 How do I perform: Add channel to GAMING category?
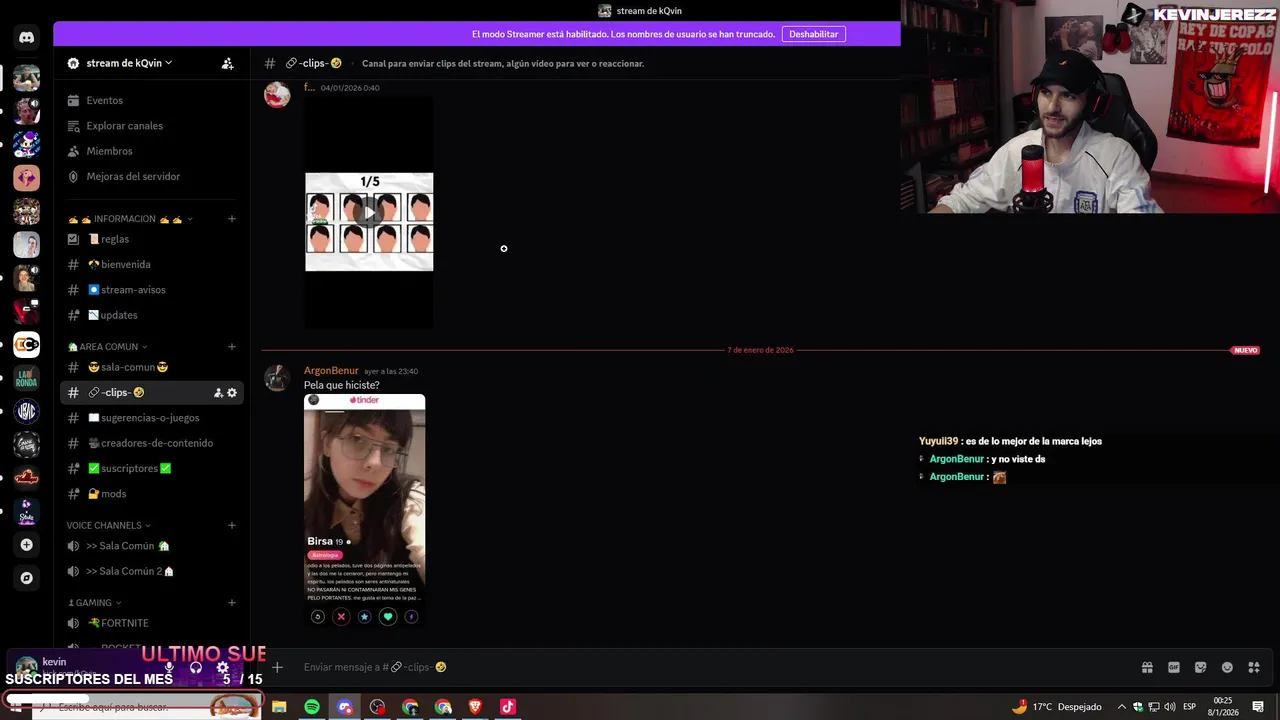(232, 603)
